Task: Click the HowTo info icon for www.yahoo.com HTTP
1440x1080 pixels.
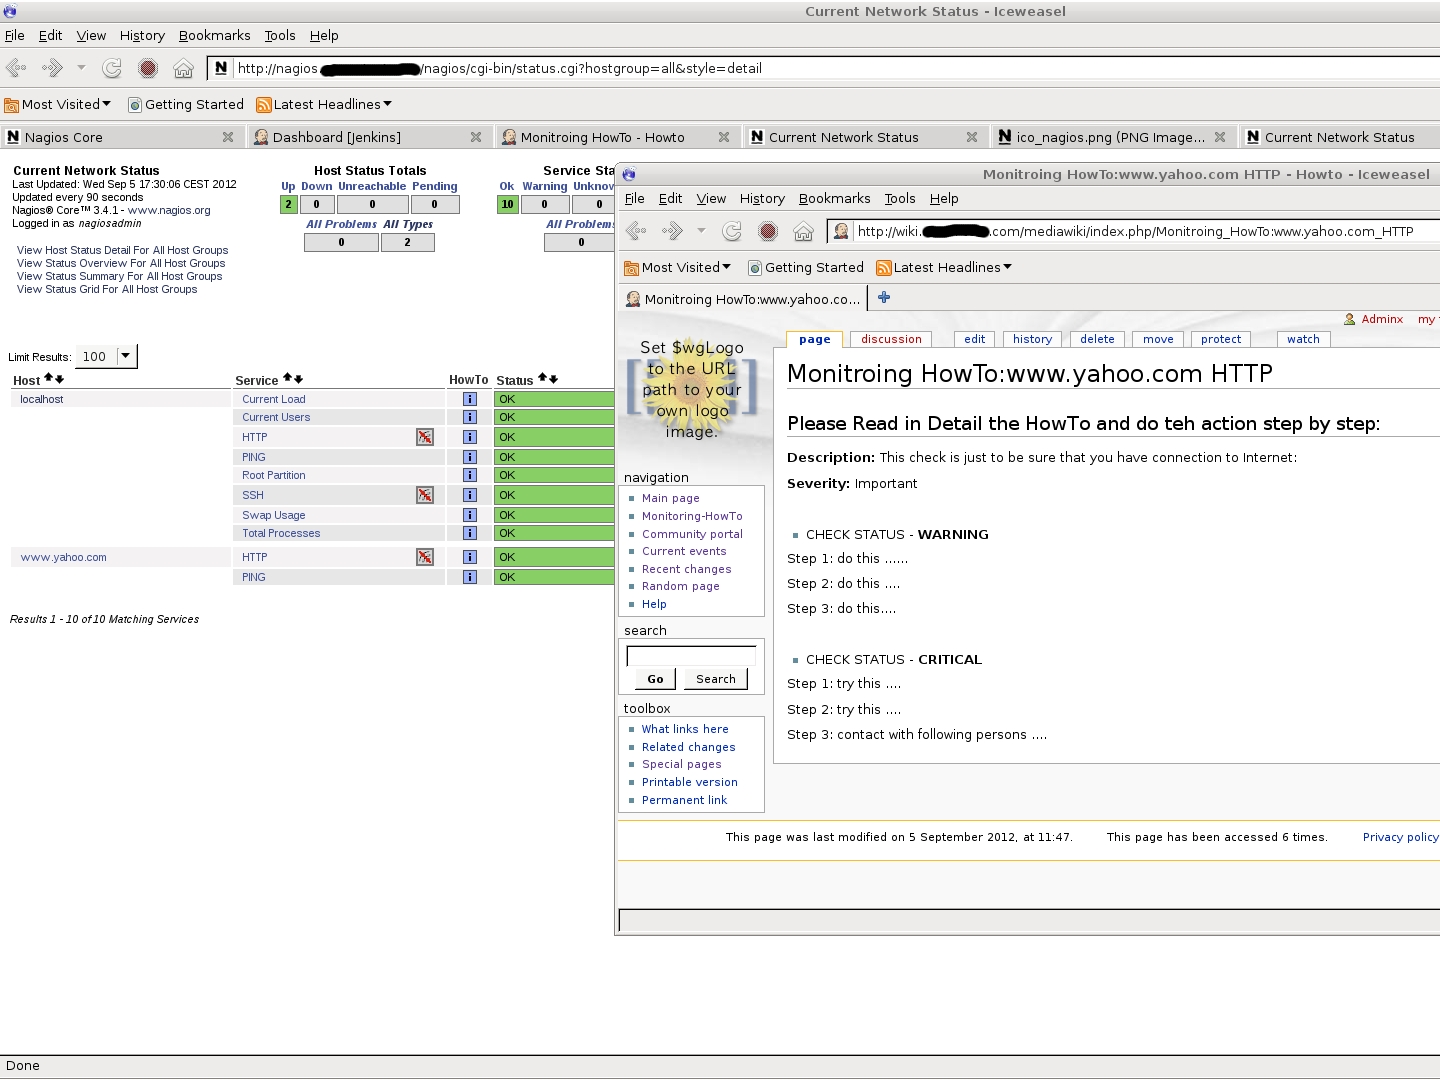Action: [470, 557]
